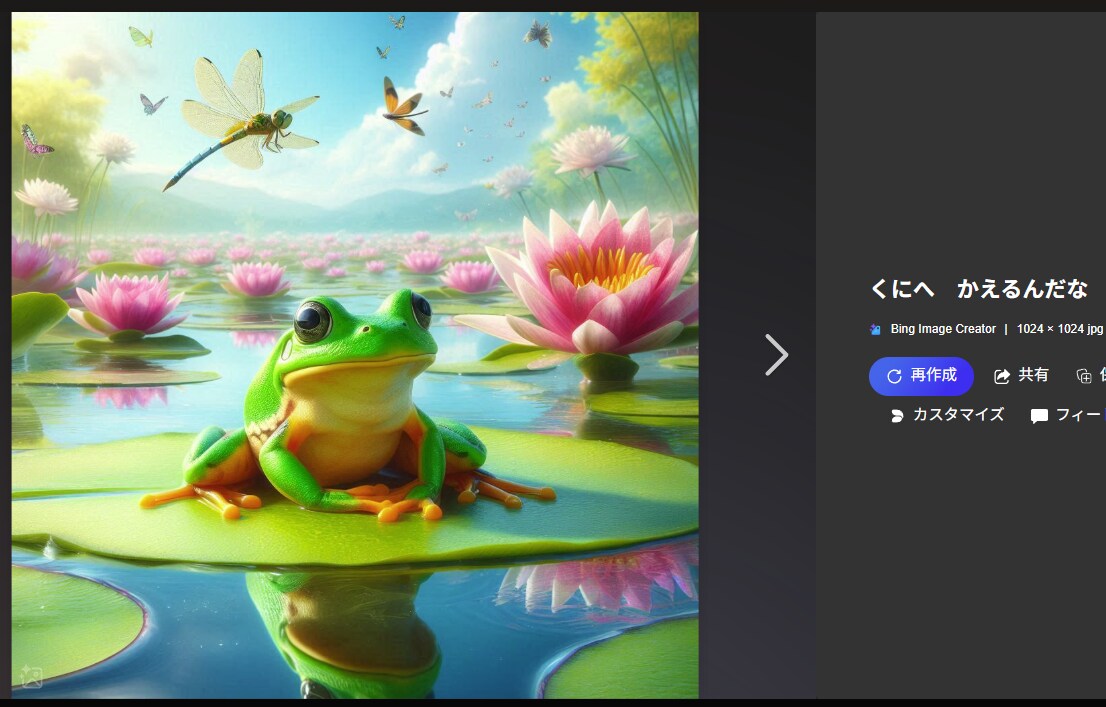1106x707 pixels.
Task: Open the Bing Image Creator link
Action: pos(943,329)
